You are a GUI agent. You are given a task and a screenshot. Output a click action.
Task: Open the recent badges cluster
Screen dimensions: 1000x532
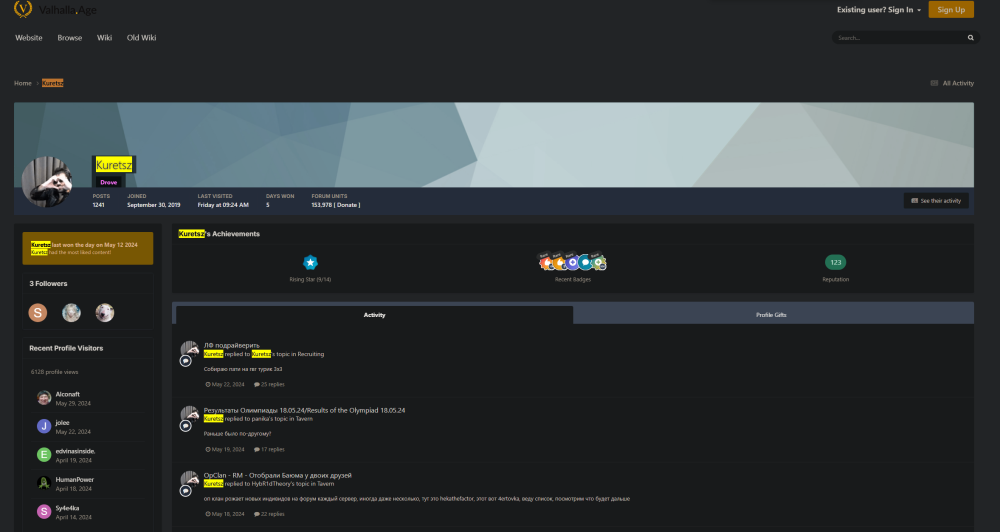[x=572, y=262]
